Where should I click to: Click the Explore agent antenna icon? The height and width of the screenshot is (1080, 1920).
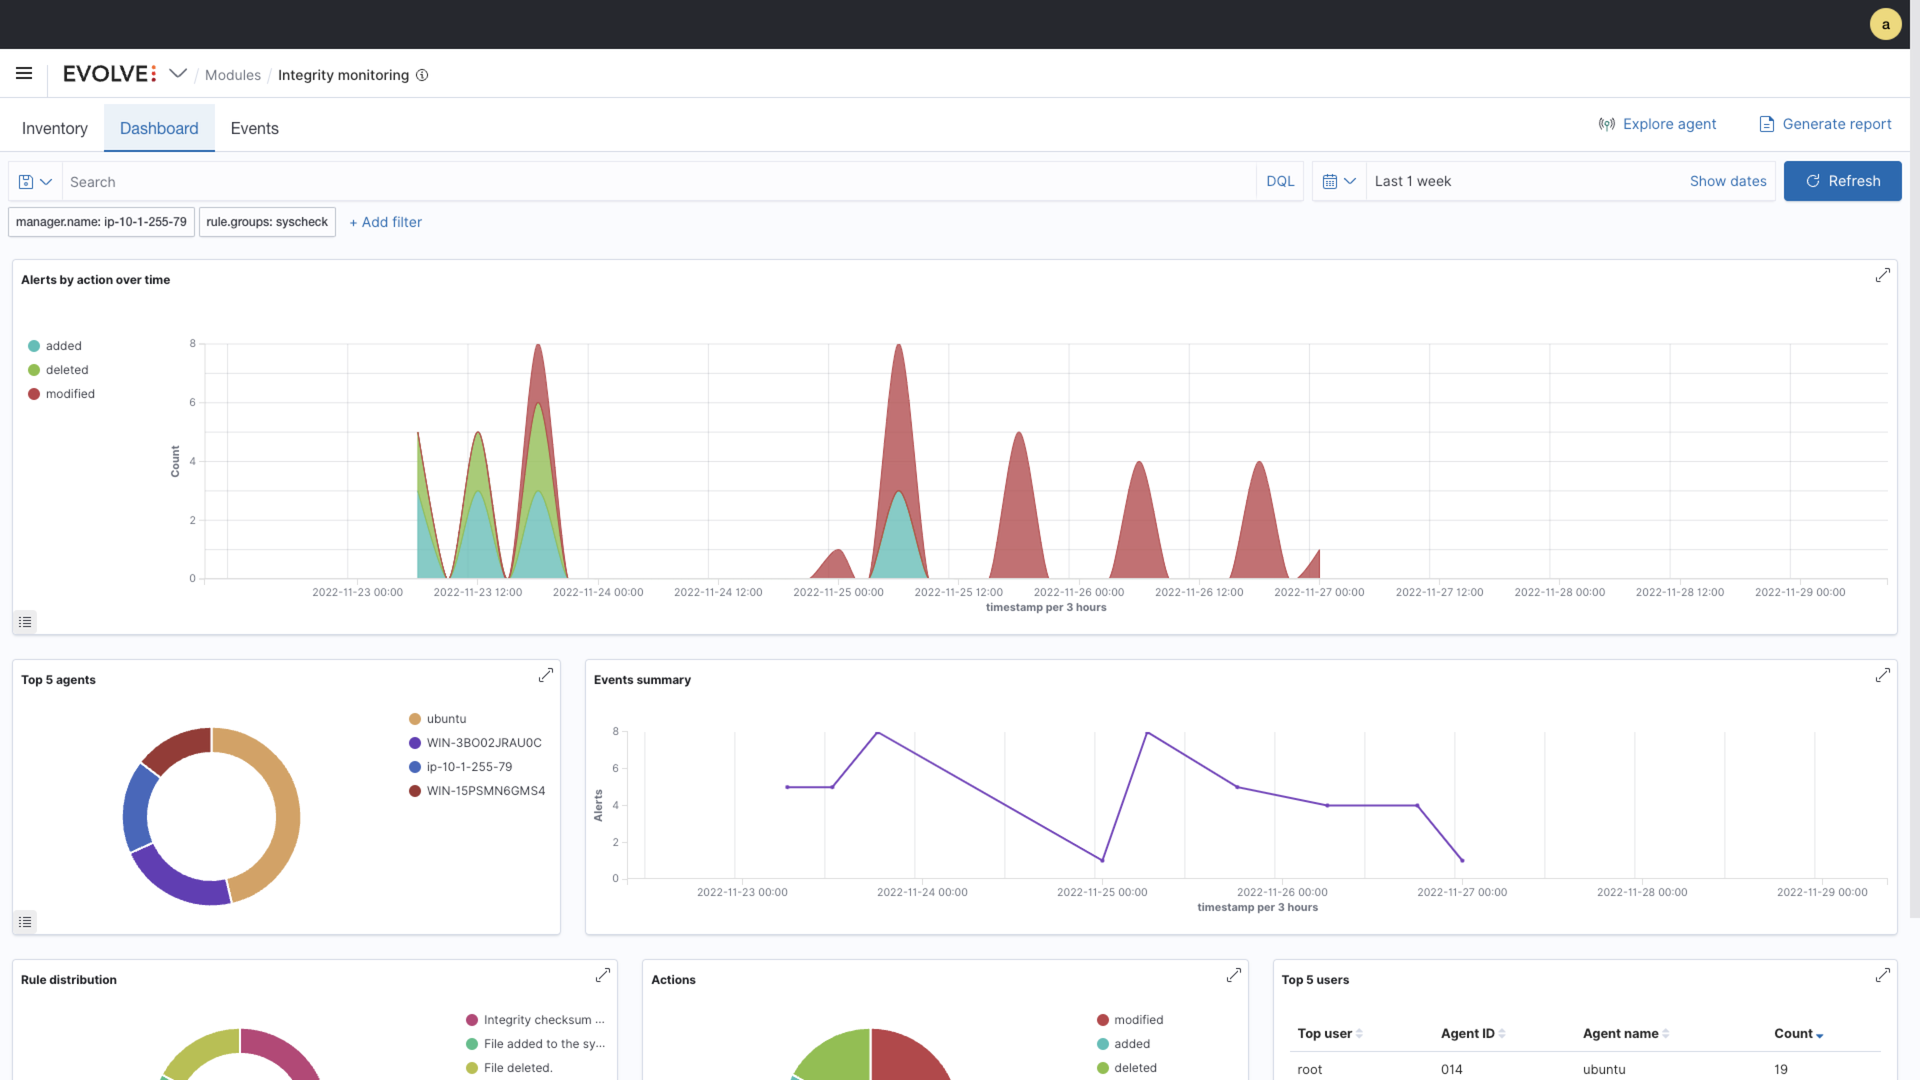1606,123
